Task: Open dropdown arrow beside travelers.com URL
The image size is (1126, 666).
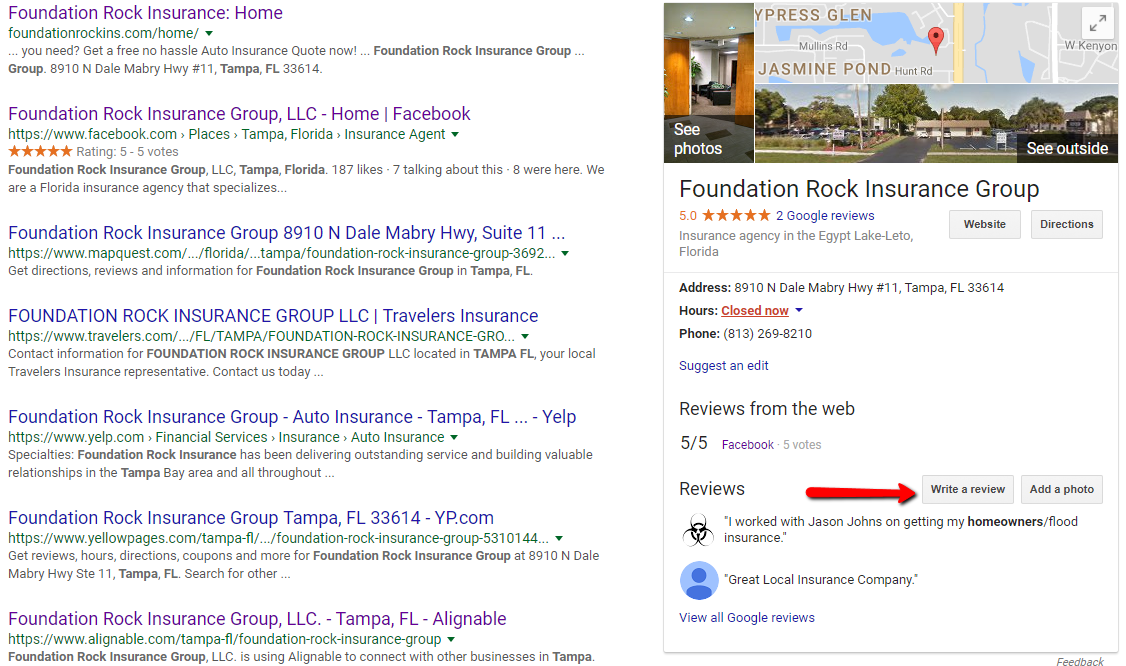Action: 525,336
